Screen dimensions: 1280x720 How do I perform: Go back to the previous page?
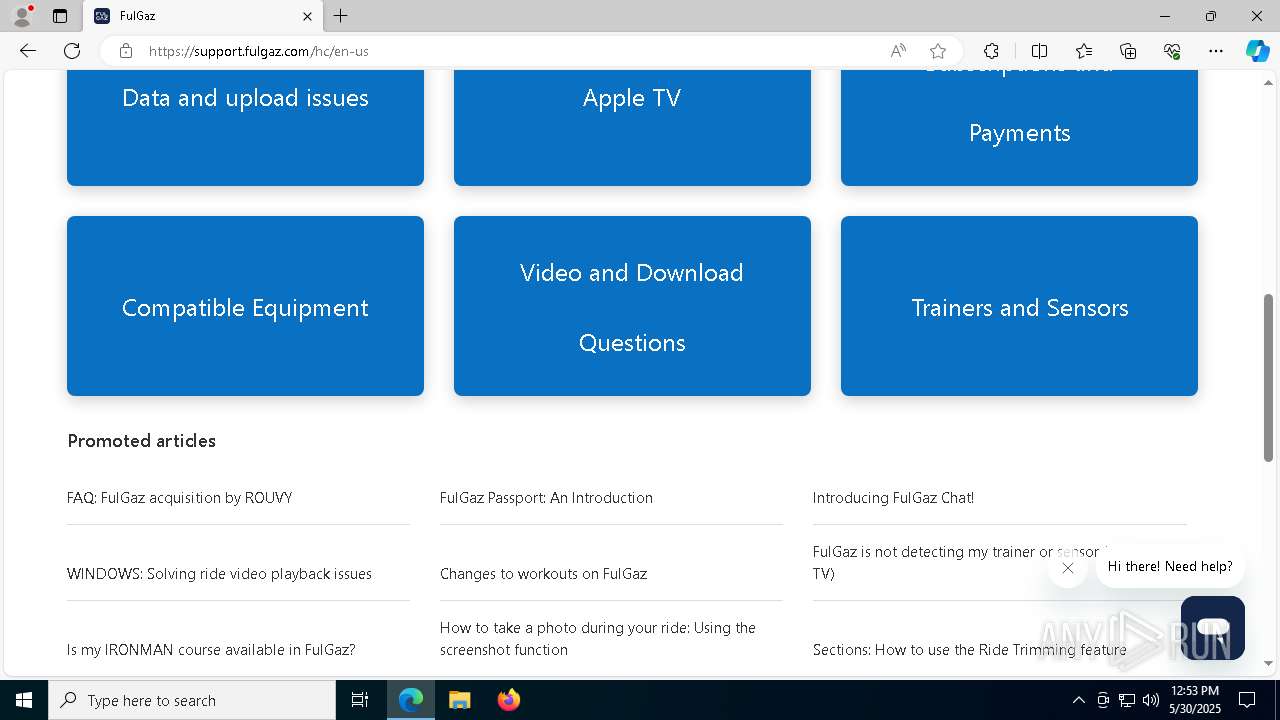click(28, 51)
